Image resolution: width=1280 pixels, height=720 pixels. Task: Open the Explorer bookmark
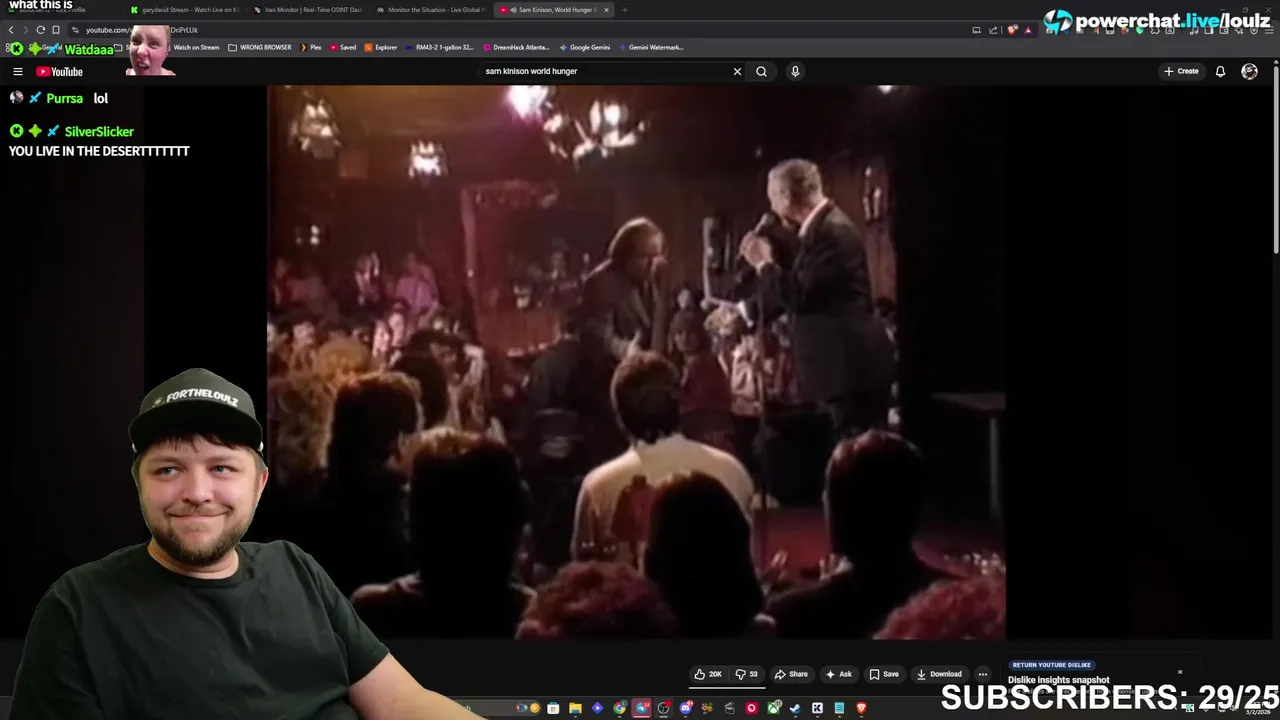click(381, 47)
